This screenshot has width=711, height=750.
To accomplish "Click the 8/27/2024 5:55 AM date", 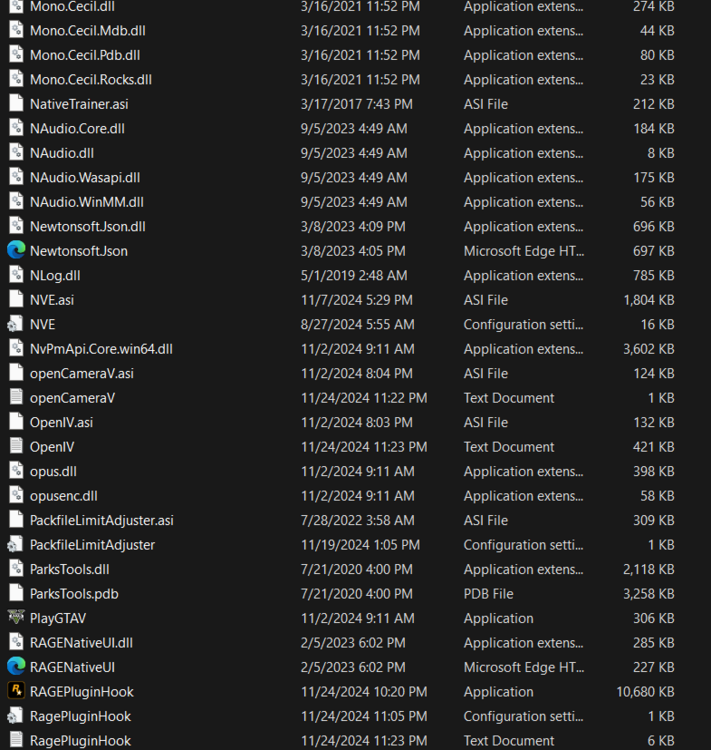I will pyautogui.click(x=357, y=324).
